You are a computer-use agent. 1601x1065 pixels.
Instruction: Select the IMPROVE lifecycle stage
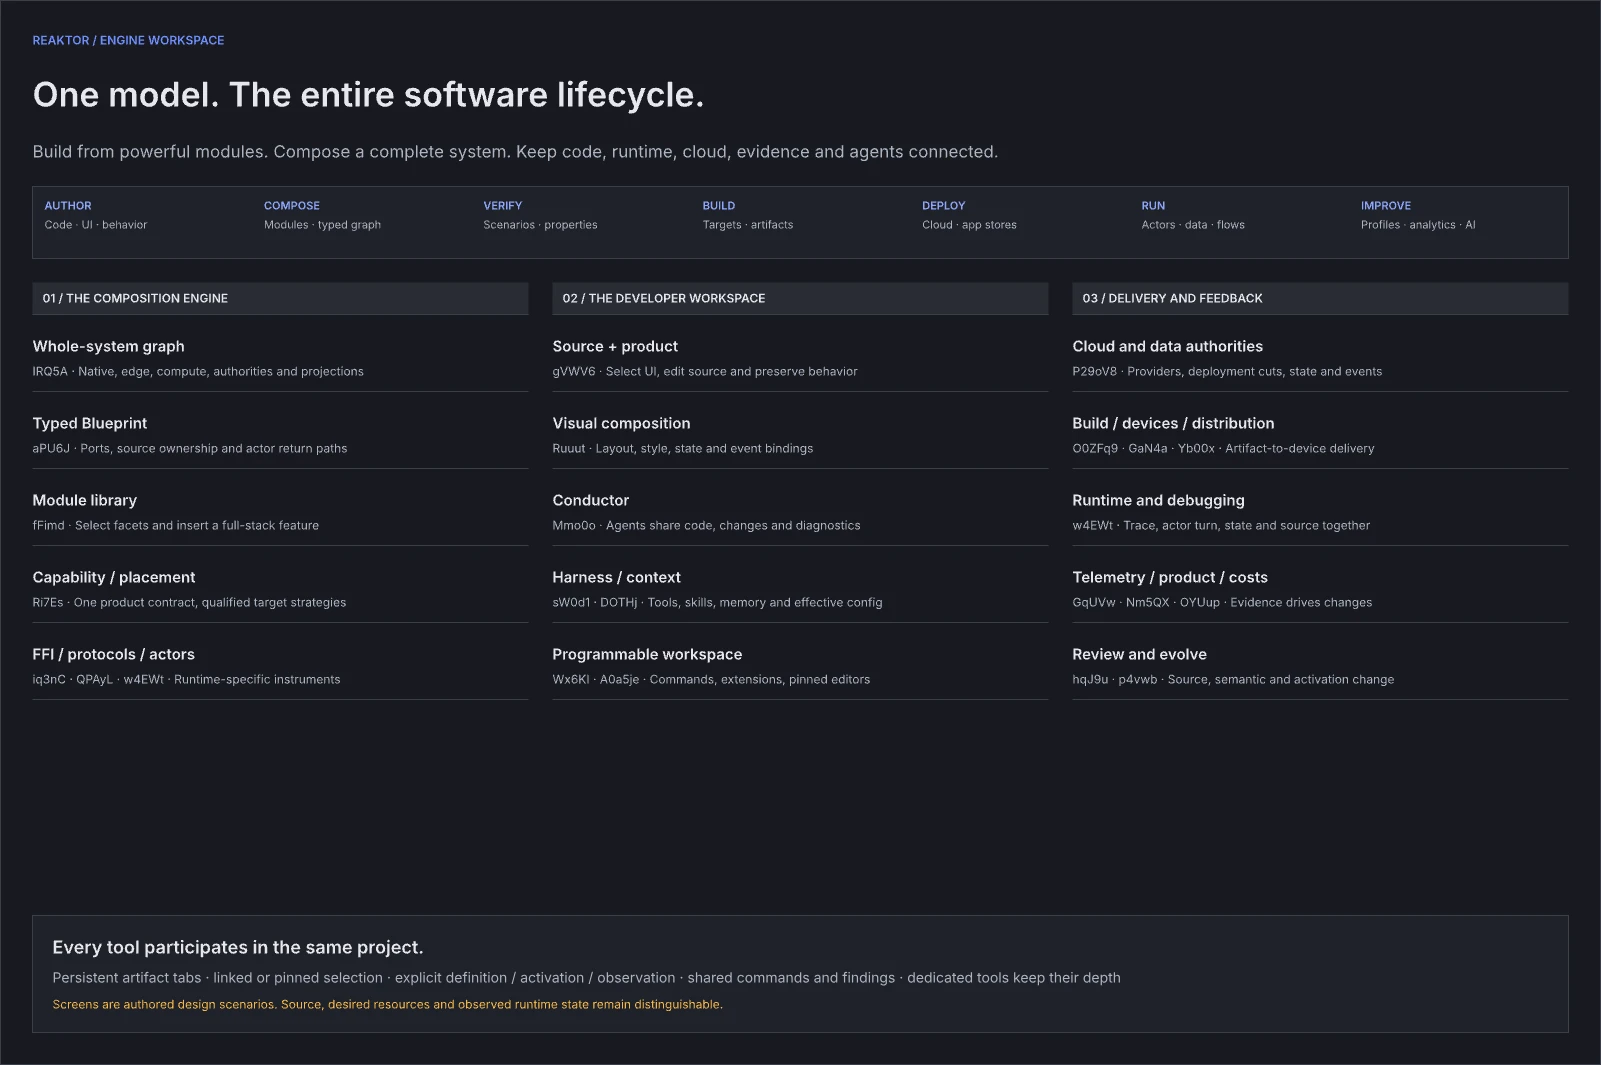tap(1386, 205)
